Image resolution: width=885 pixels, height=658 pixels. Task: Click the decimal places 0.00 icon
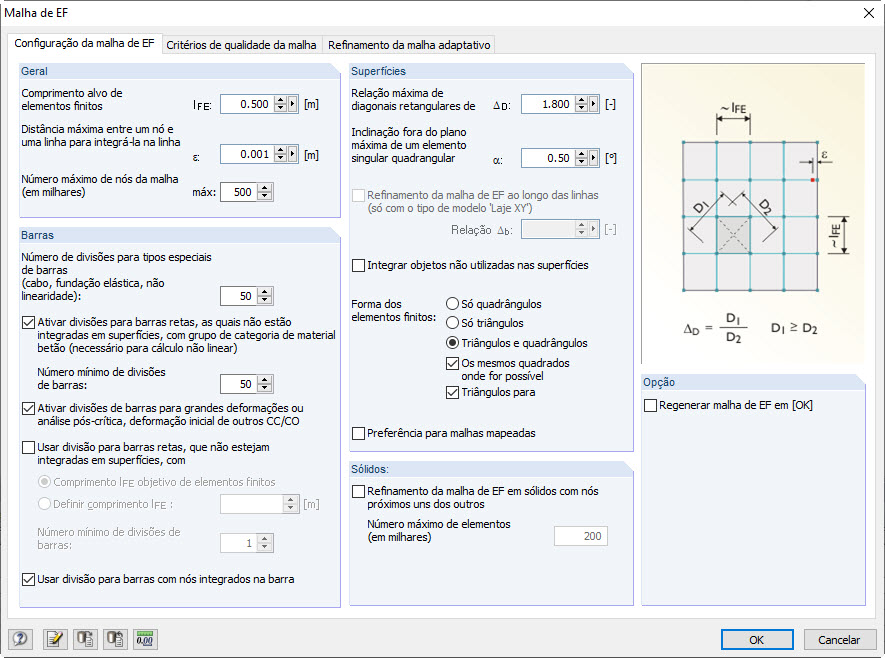(145, 639)
